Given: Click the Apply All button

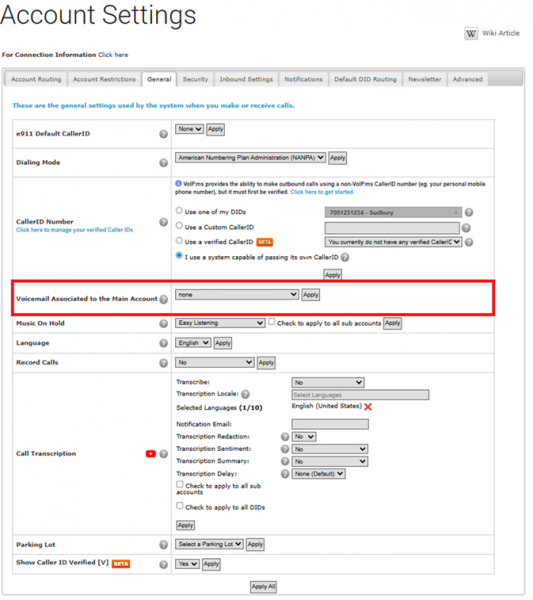Looking at the screenshot, I should (264, 587).
